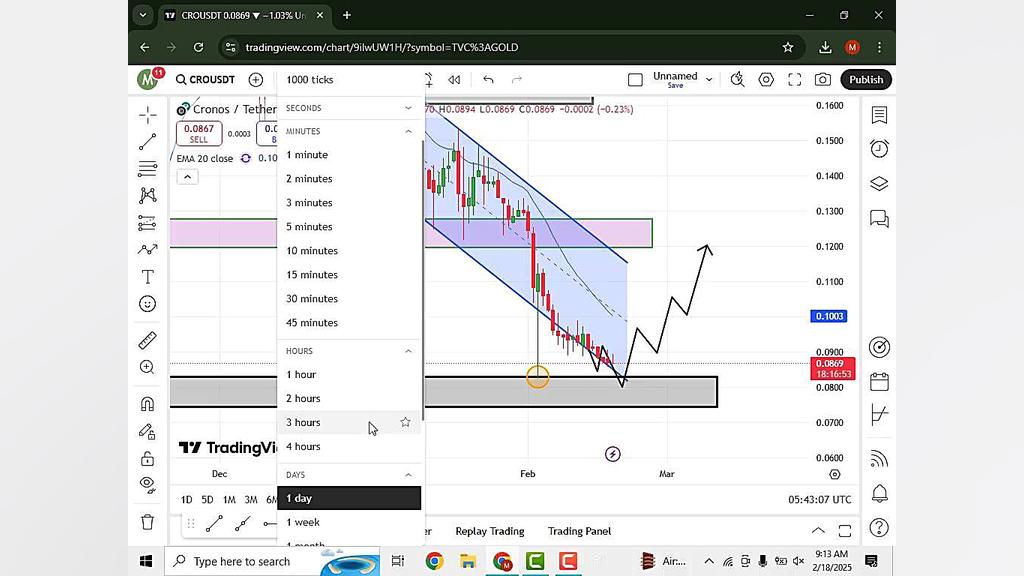
Task: Click the Windows search box
Action: (x=272, y=561)
